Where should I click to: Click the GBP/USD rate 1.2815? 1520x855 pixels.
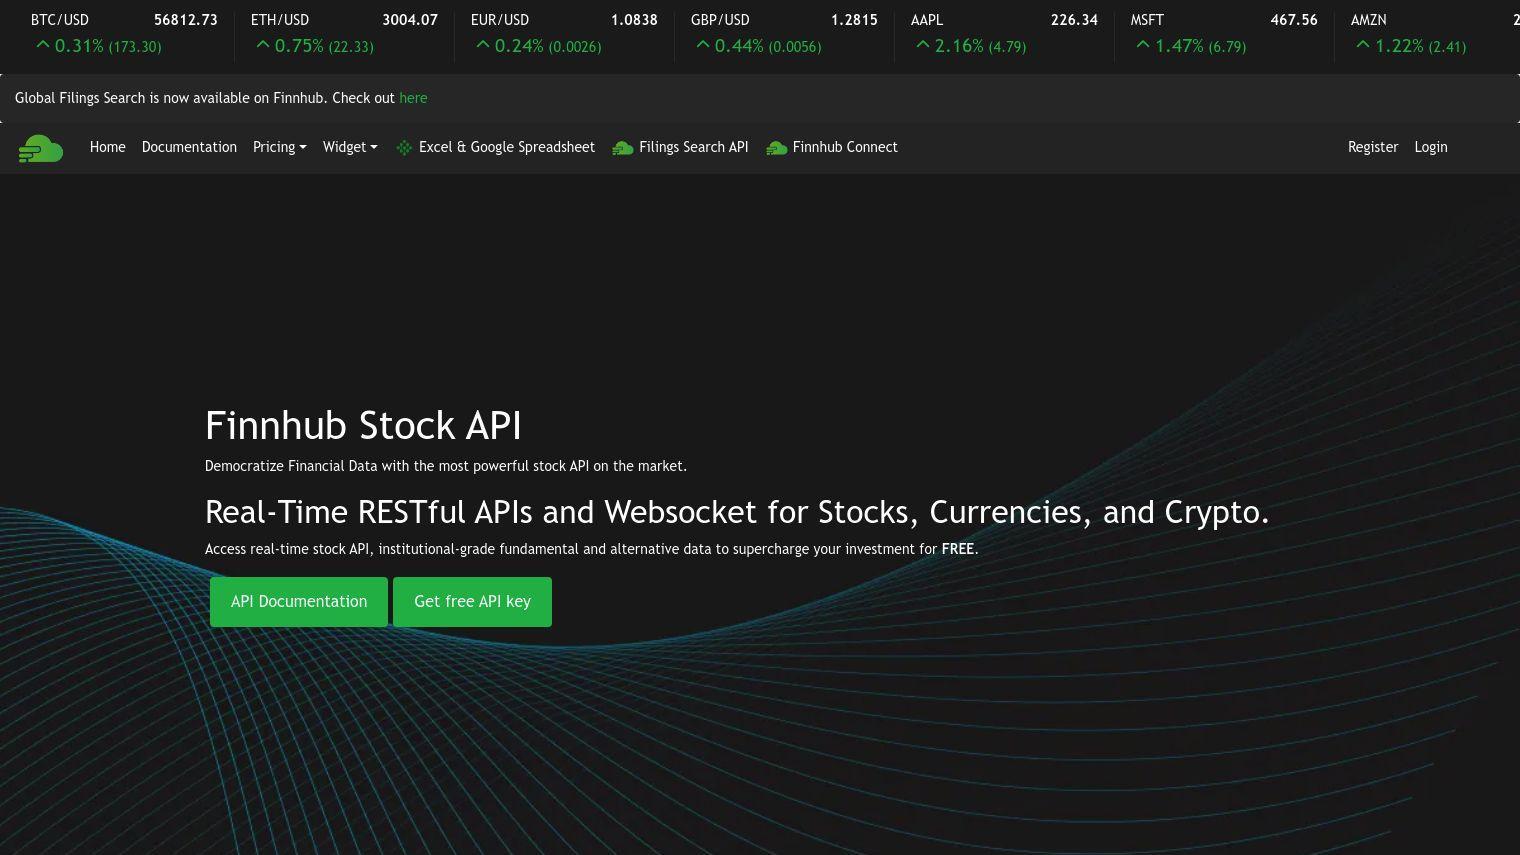click(x=854, y=20)
